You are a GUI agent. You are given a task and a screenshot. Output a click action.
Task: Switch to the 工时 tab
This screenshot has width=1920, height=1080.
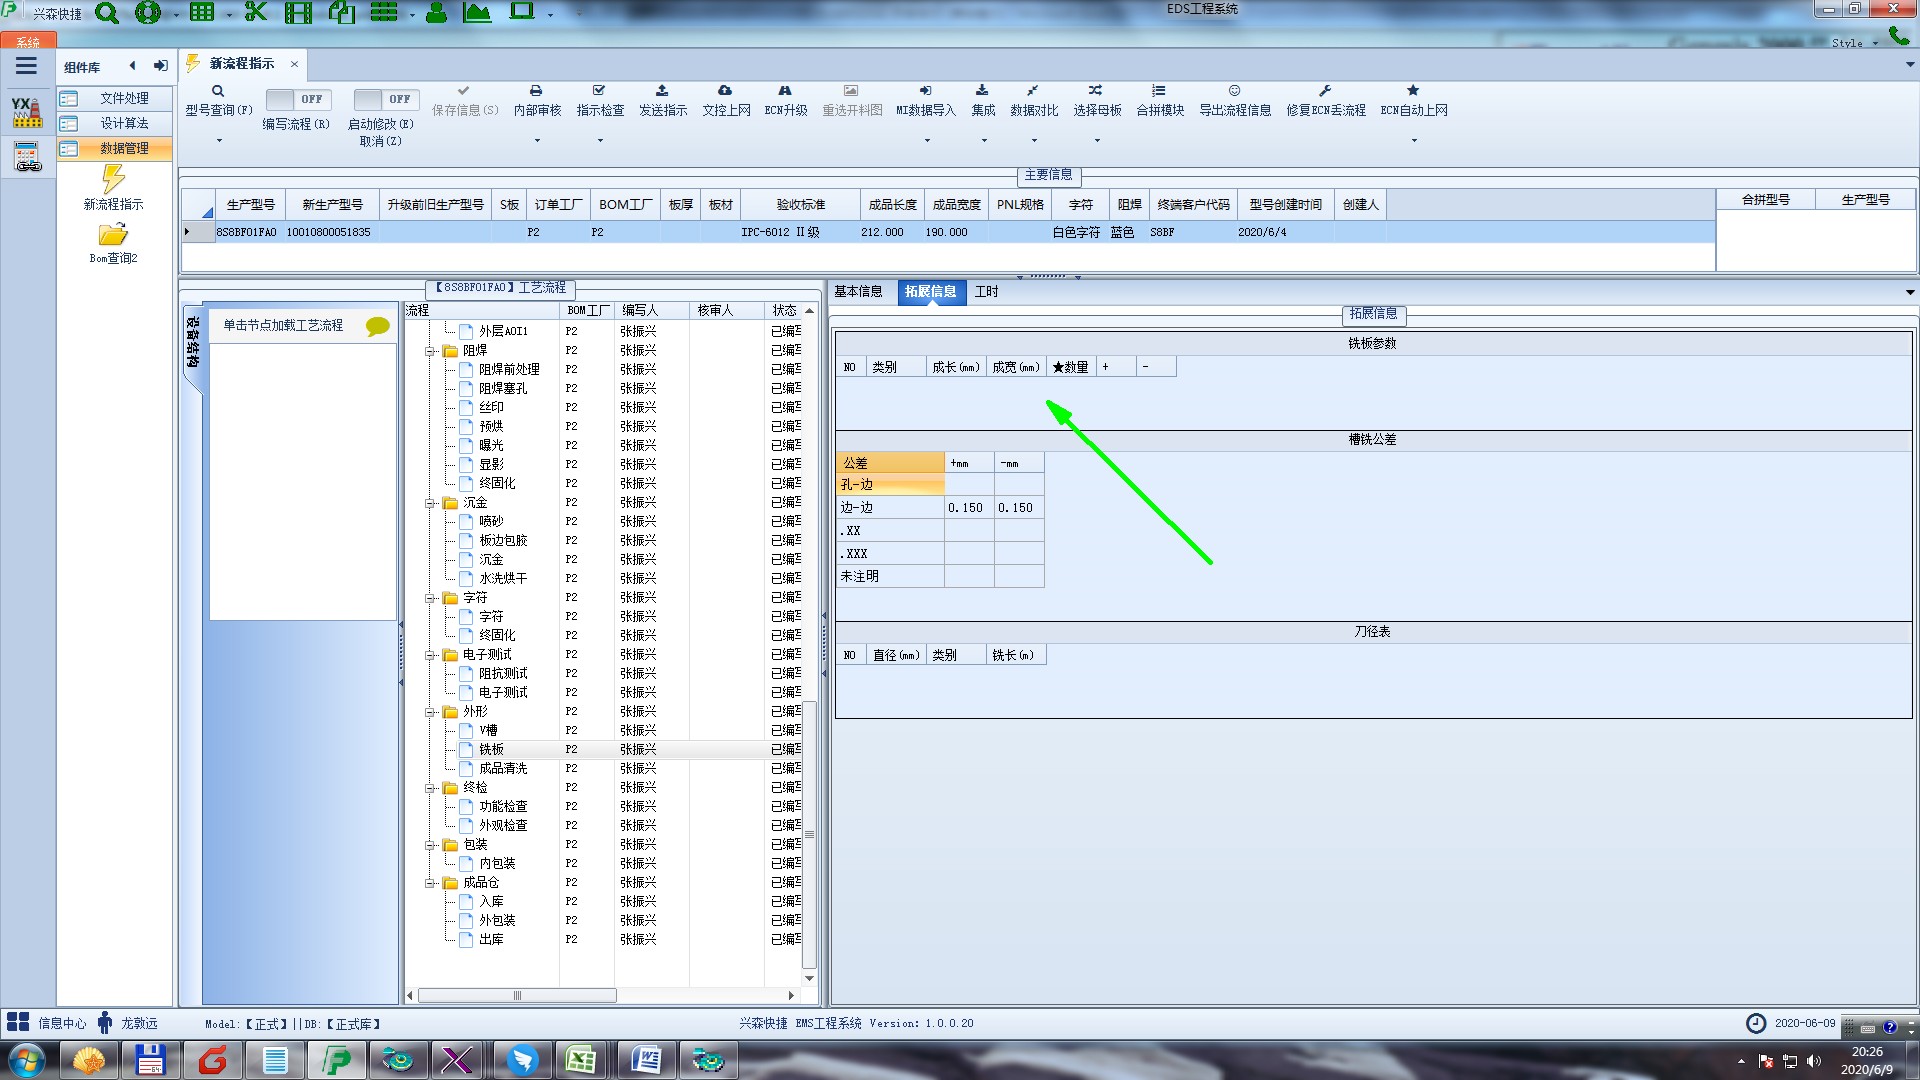pyautogui.click(x=986, y=292)
